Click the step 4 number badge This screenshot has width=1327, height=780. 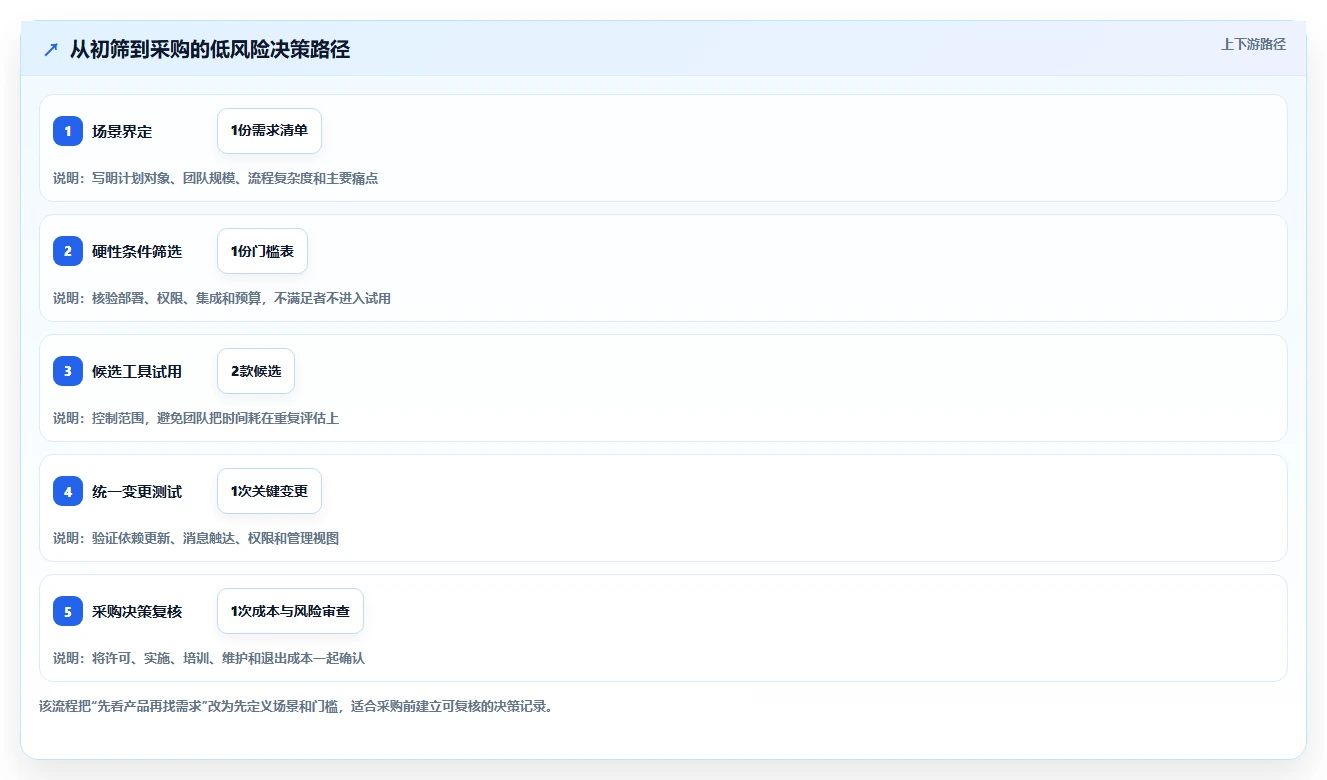[68, 491]
